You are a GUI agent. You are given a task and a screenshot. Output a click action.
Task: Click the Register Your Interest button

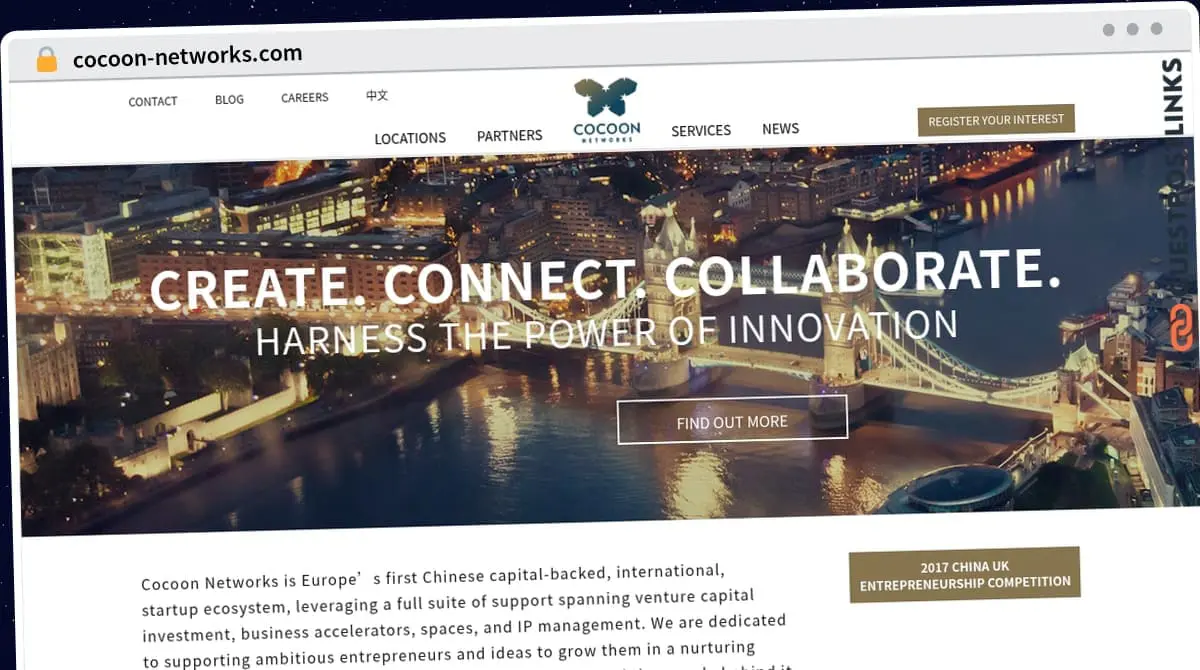(996, 120)
